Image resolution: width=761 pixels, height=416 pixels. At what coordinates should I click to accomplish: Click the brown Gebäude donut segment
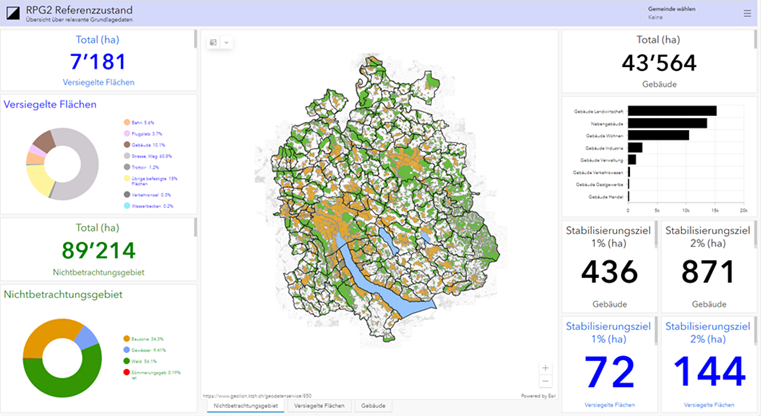point(45,141)
